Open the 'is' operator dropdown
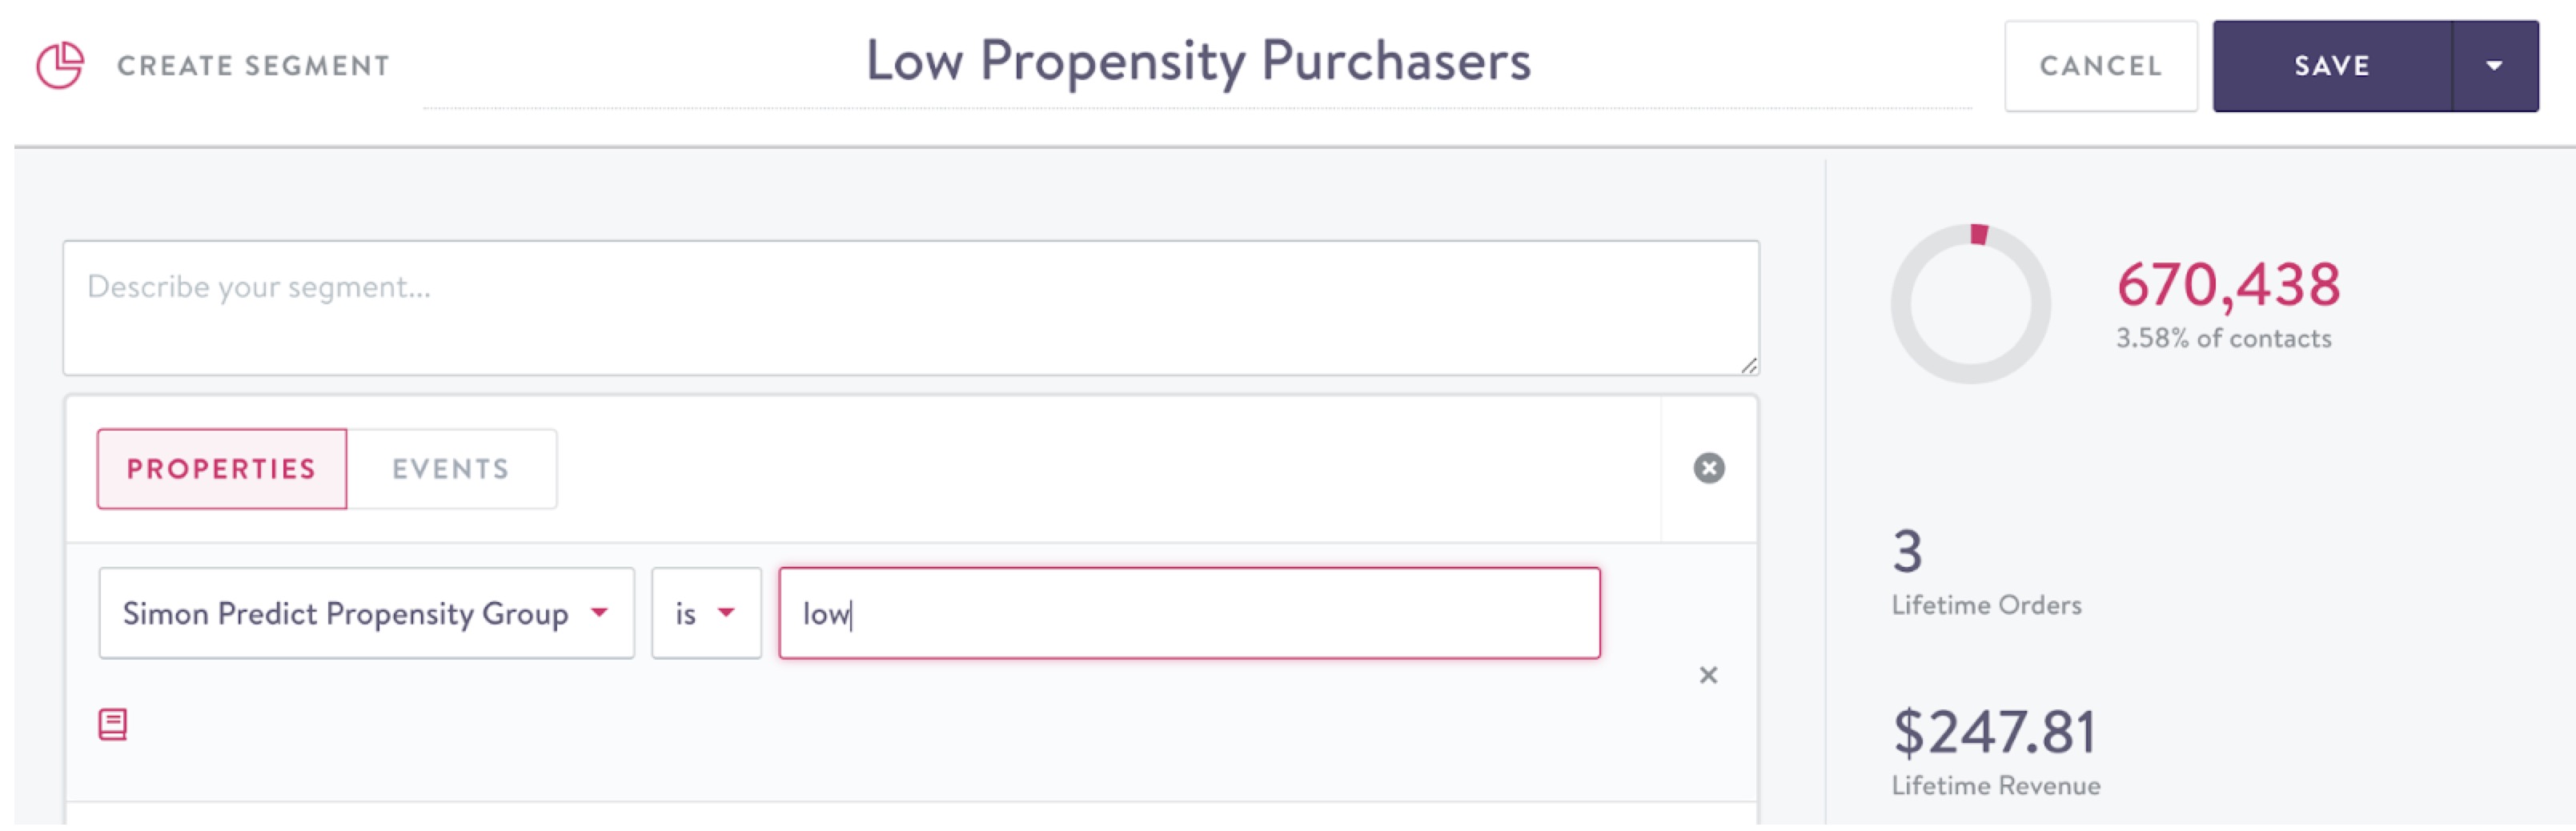Screen dimensions: 2576x831 (x=706, y=613)
